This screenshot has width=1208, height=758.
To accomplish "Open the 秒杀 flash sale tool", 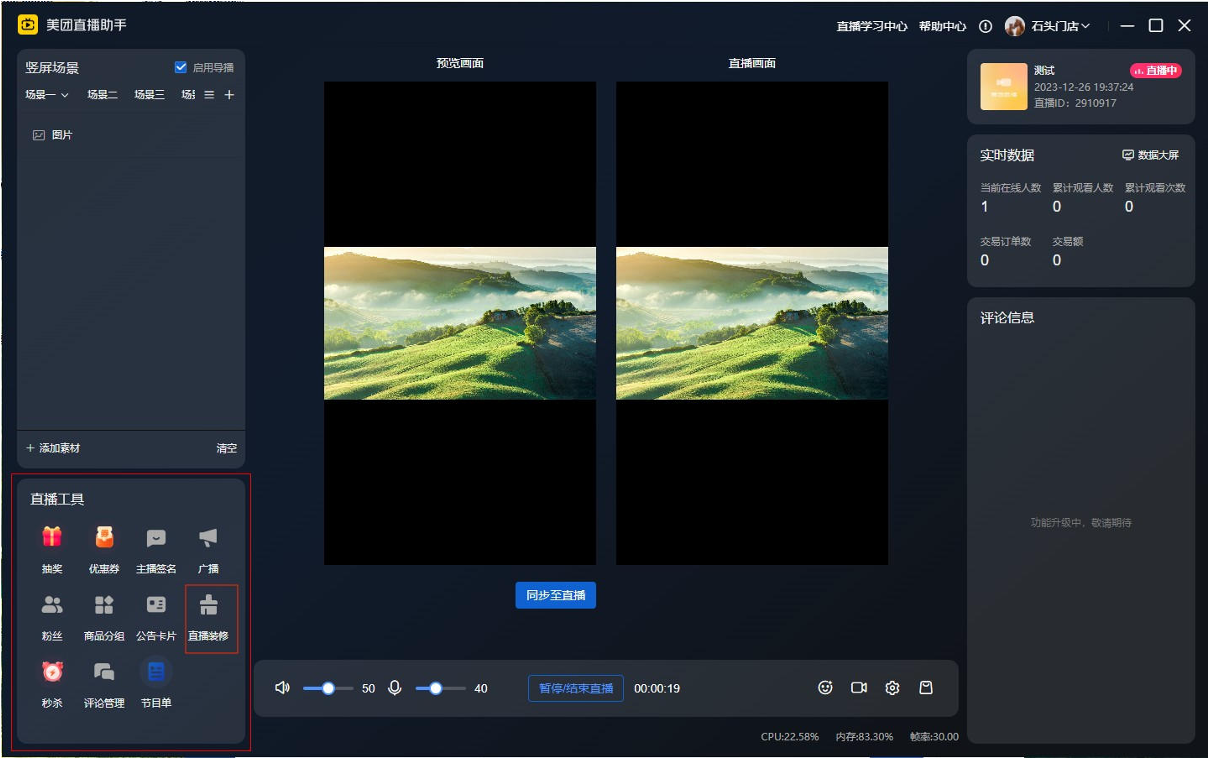I will 52,682.
